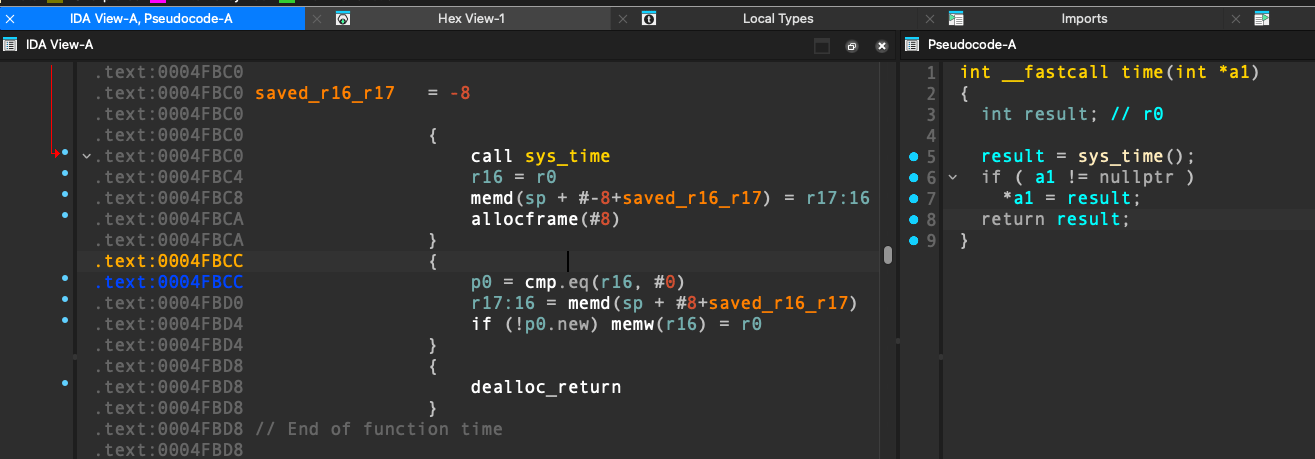Image resolution: width=1315 pixels, height=459 pixels.
Task: Click the 'End of function time' comment
Action: [379, 429]
